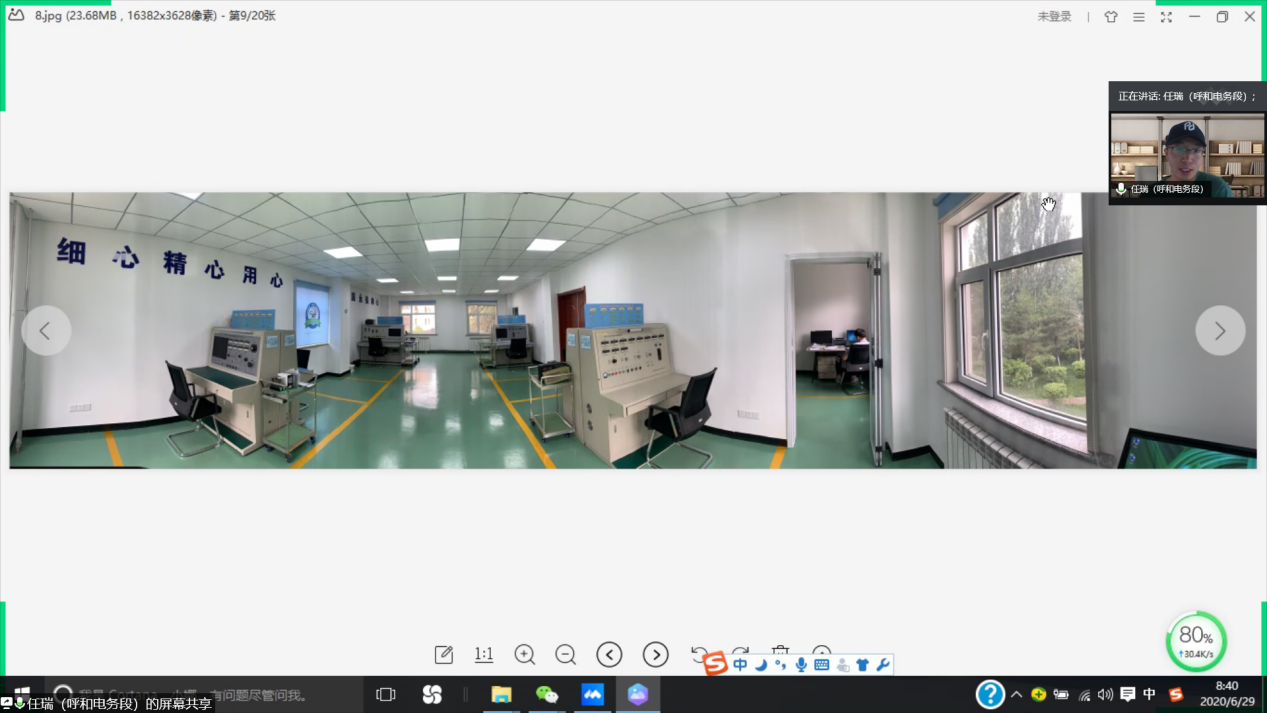
Task: Zoom in with the magnifier plus icon
Action: (525, 655)
